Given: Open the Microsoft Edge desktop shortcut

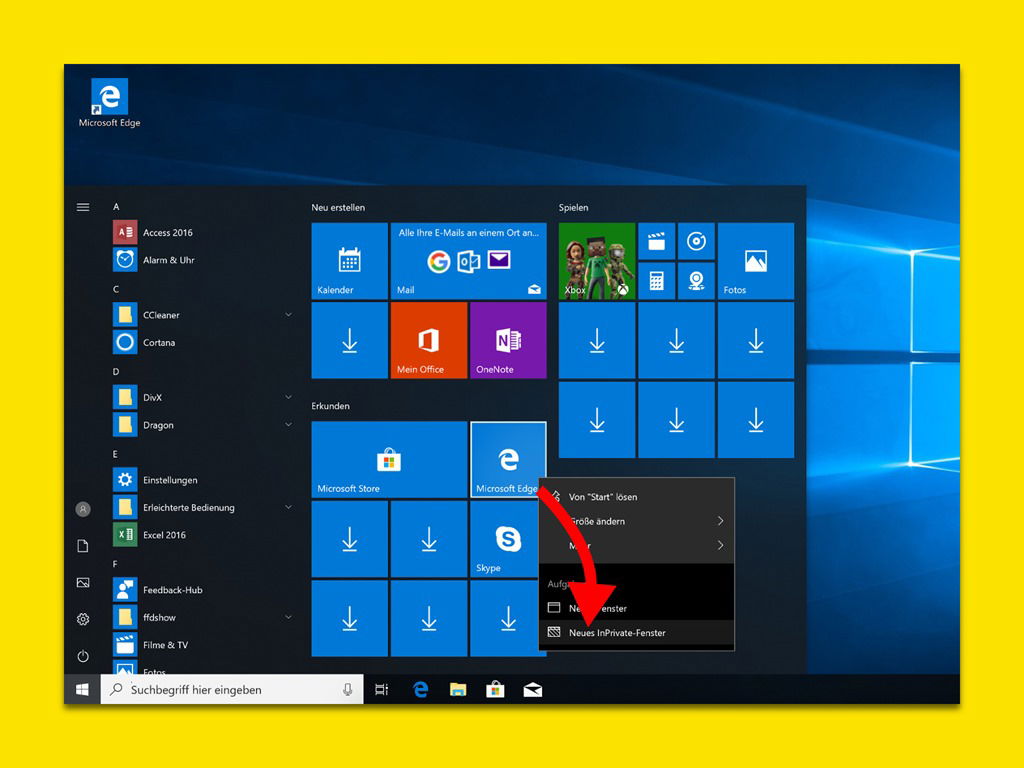Looking at the screenshot, I should pyautogui.click(x=109, y=103).
